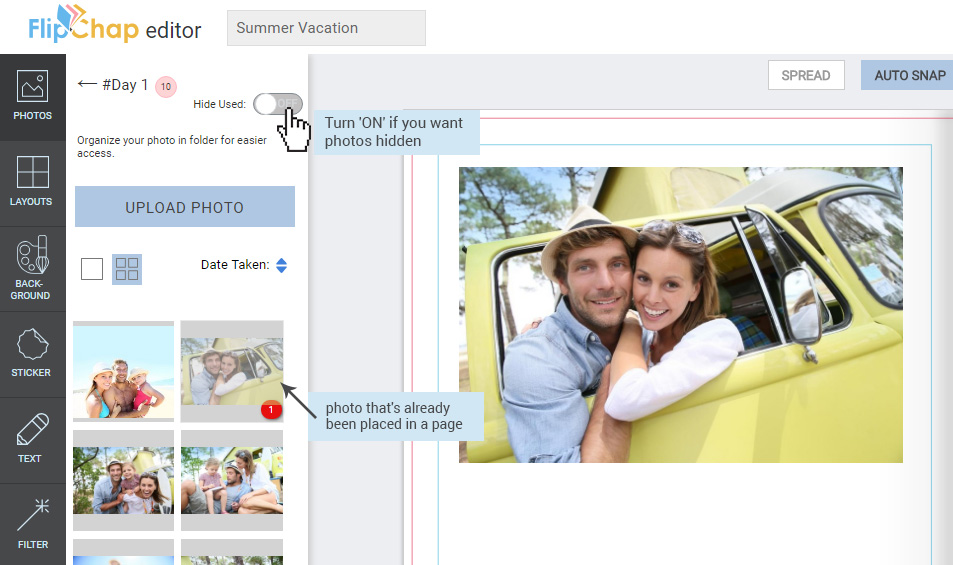
Task: Open the Text tool panel
Action: [x=33, y=440]
